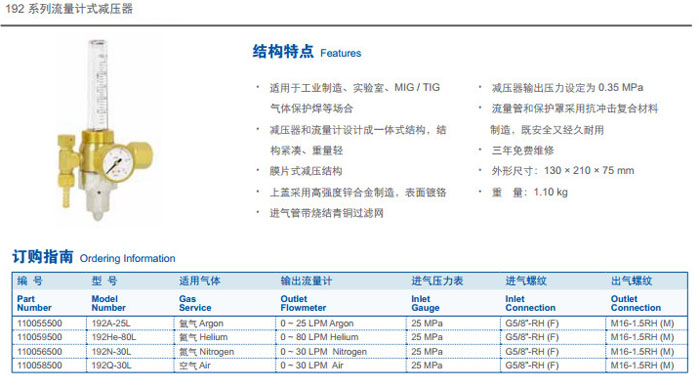700x388 pixels.
Task: Click the Gas Service column header
Action: click(195, 303)
